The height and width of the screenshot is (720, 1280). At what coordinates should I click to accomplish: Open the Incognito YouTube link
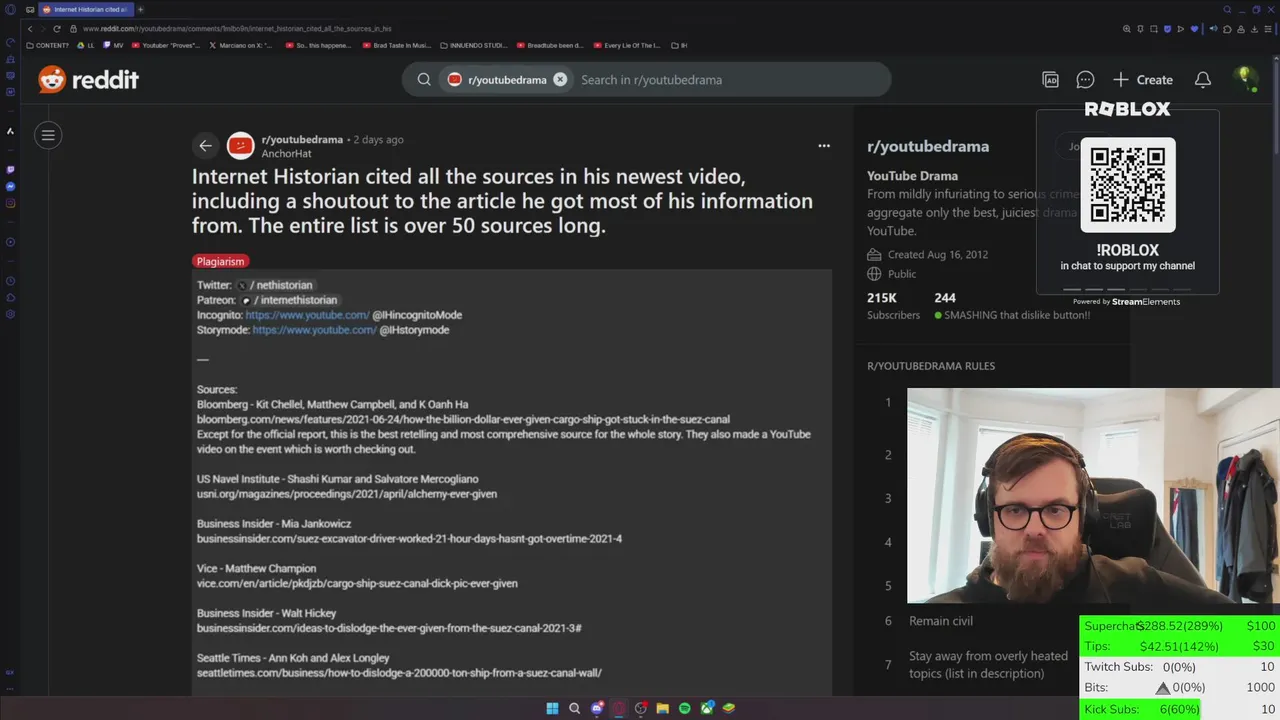pyautogui.click(x=307, y=315)
